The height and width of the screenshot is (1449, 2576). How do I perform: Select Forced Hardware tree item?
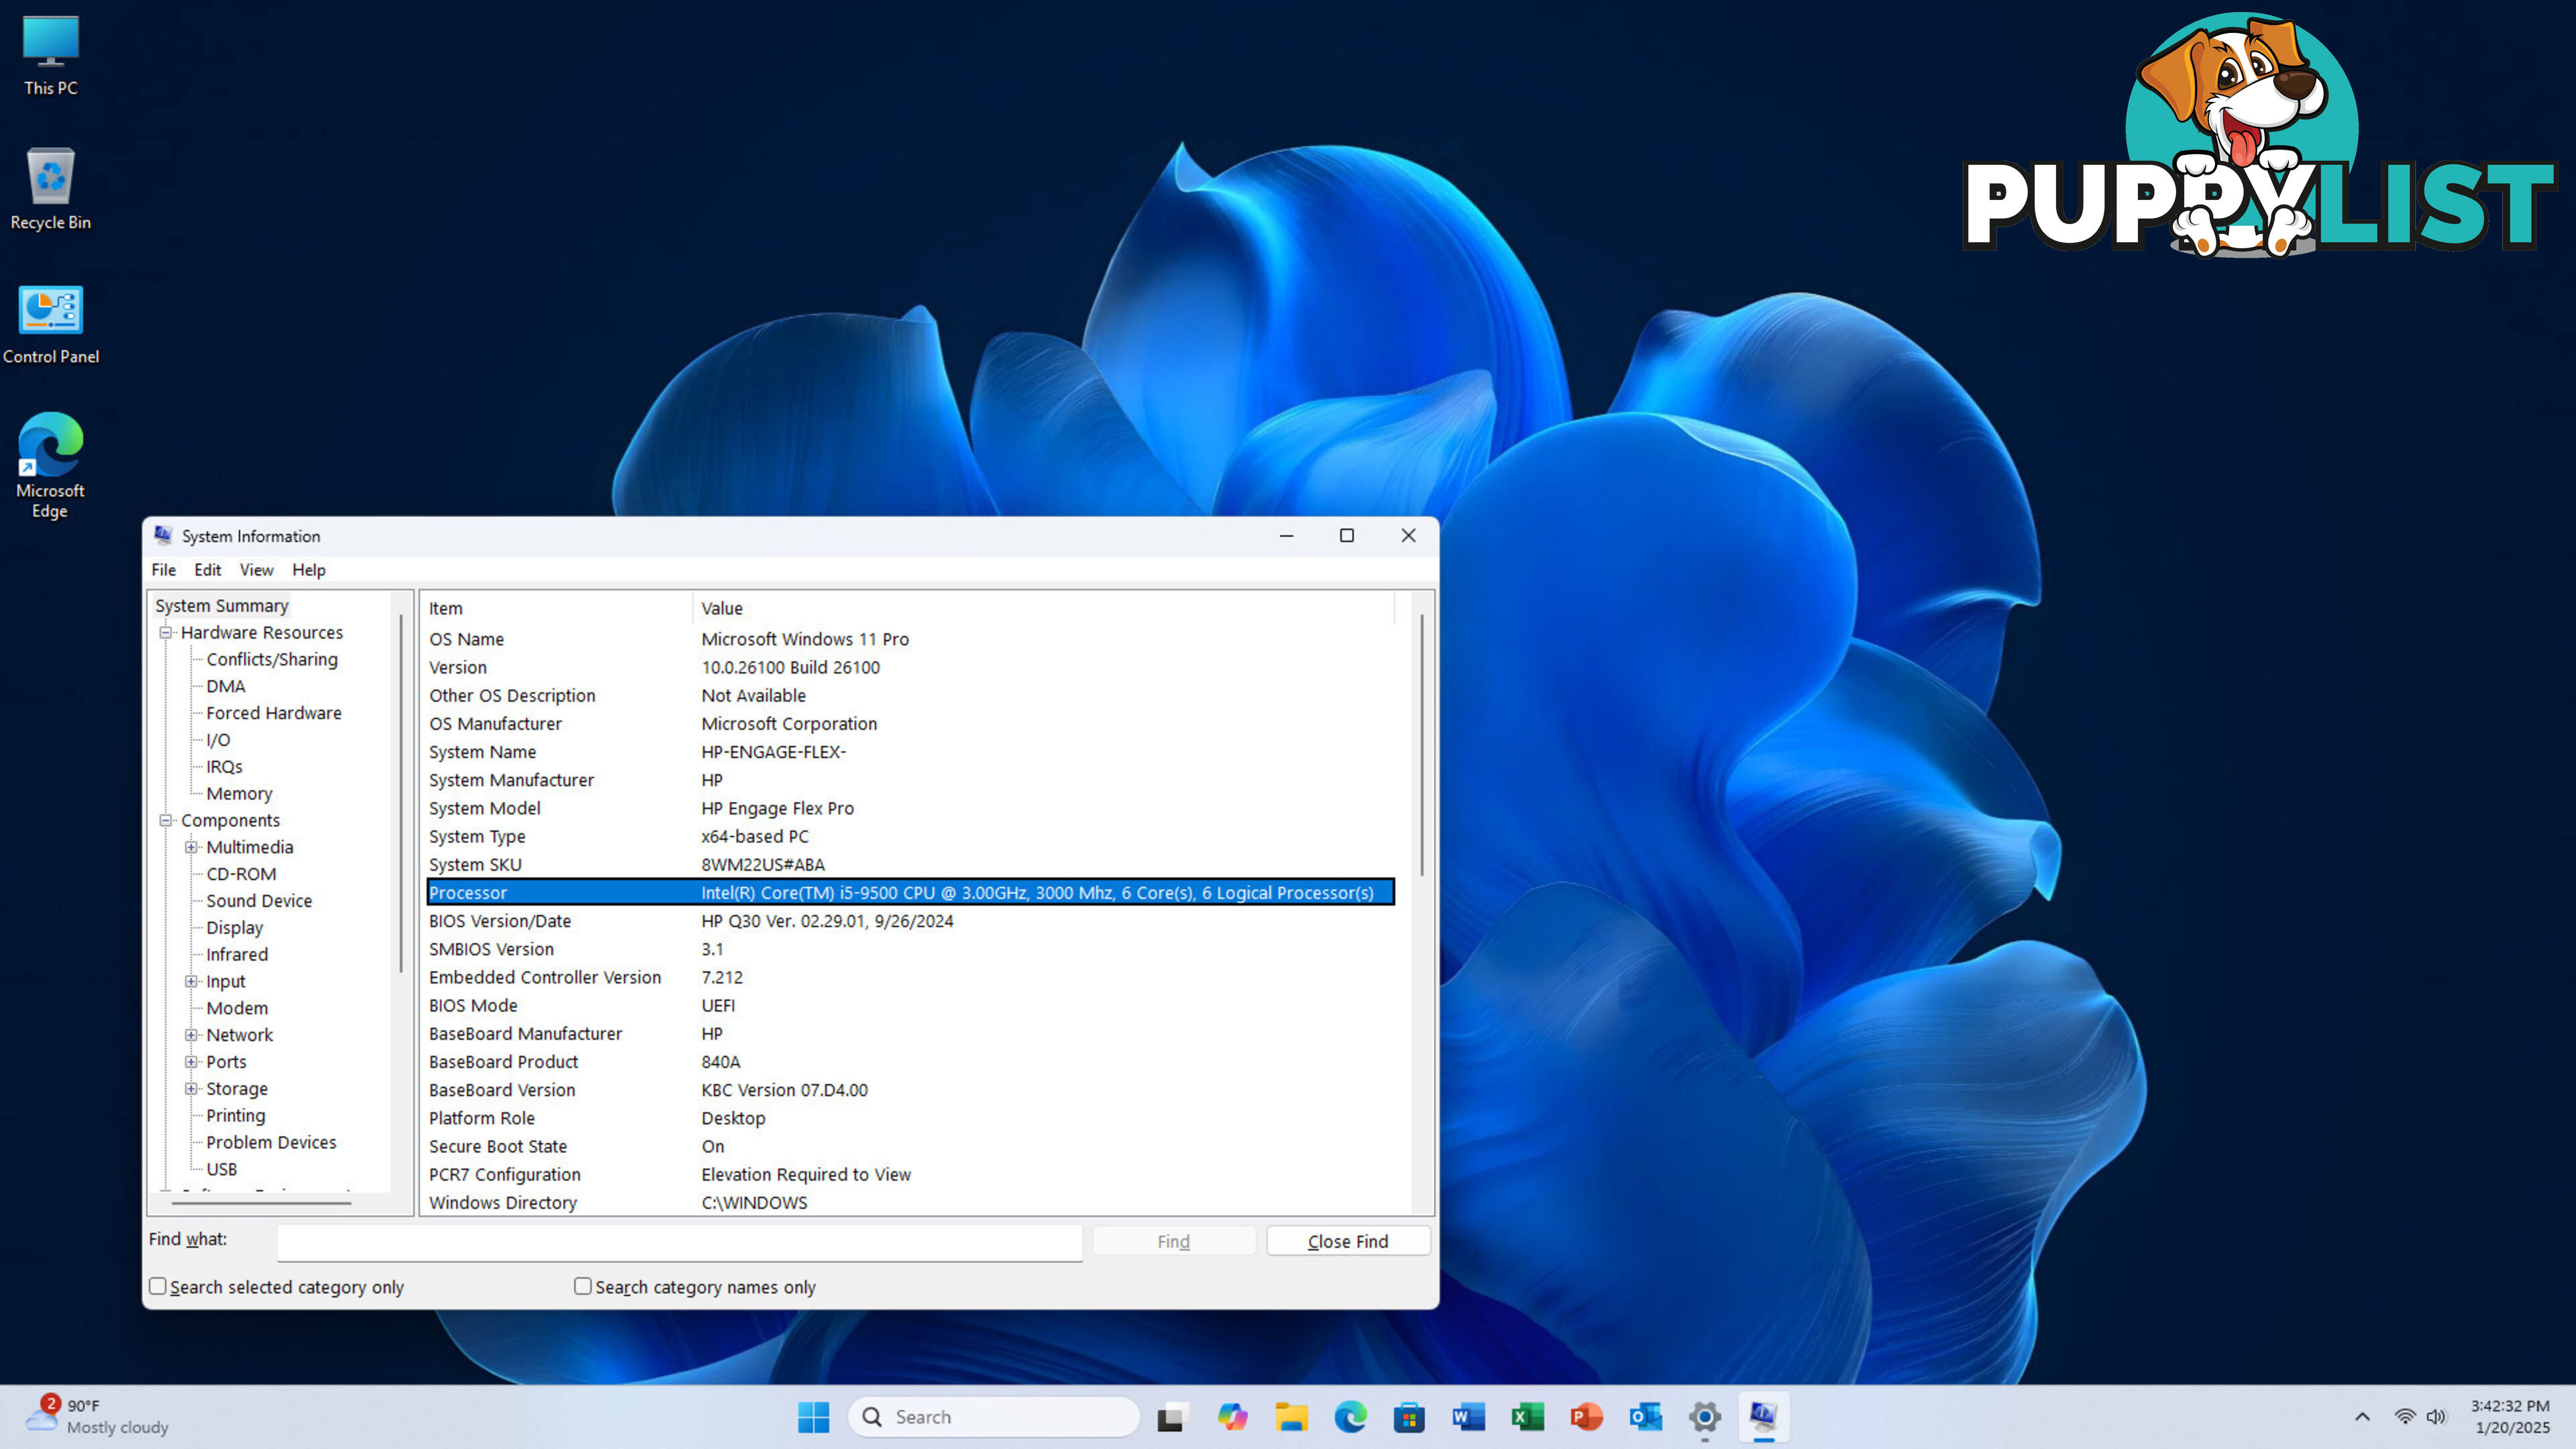[273, 713]
